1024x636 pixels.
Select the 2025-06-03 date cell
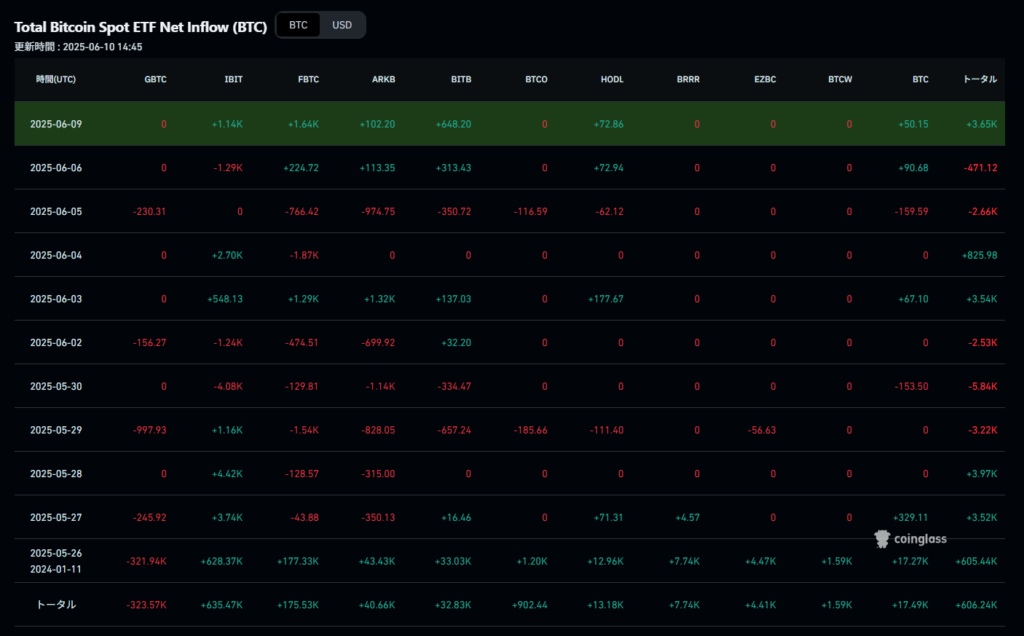[x=56, y=299]
